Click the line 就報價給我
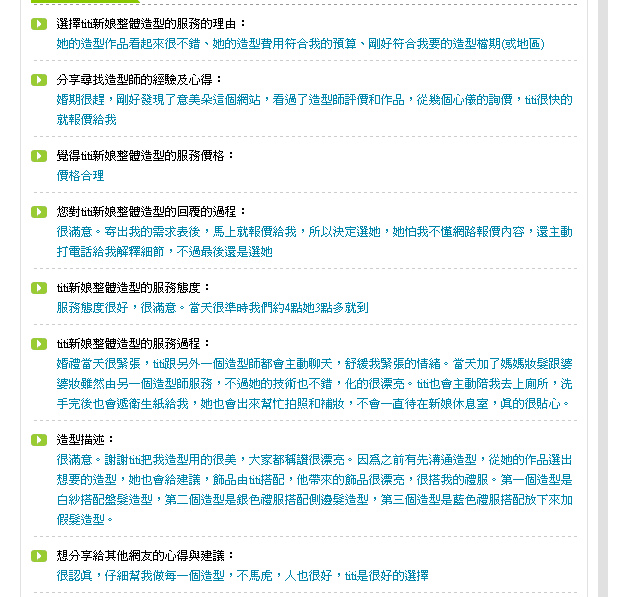This screenshot has width=628, height=597. [87, 120]
